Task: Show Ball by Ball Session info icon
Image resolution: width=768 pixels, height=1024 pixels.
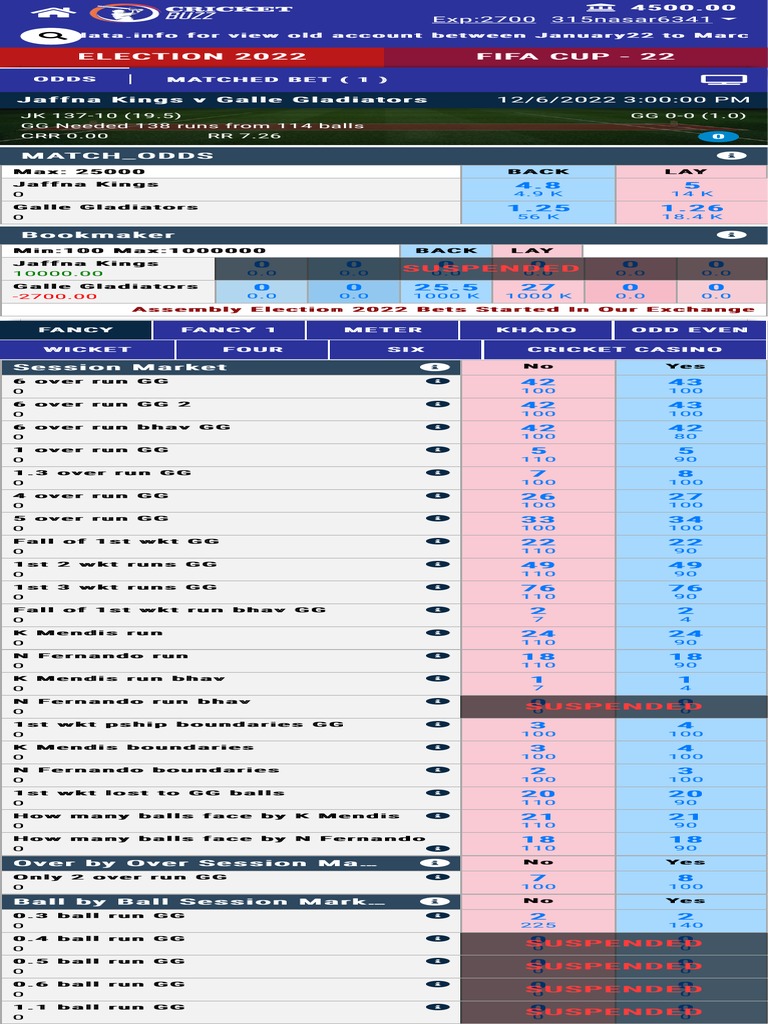Action: point(435,902)
